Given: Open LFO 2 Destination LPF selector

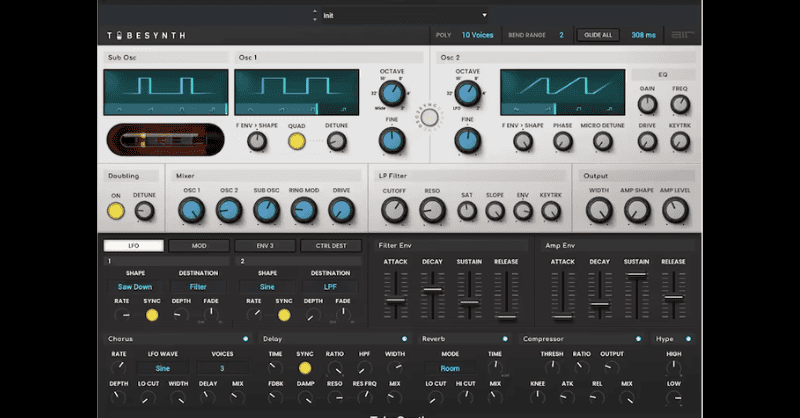Looking at the screenshot, I should tap(330, 287).
